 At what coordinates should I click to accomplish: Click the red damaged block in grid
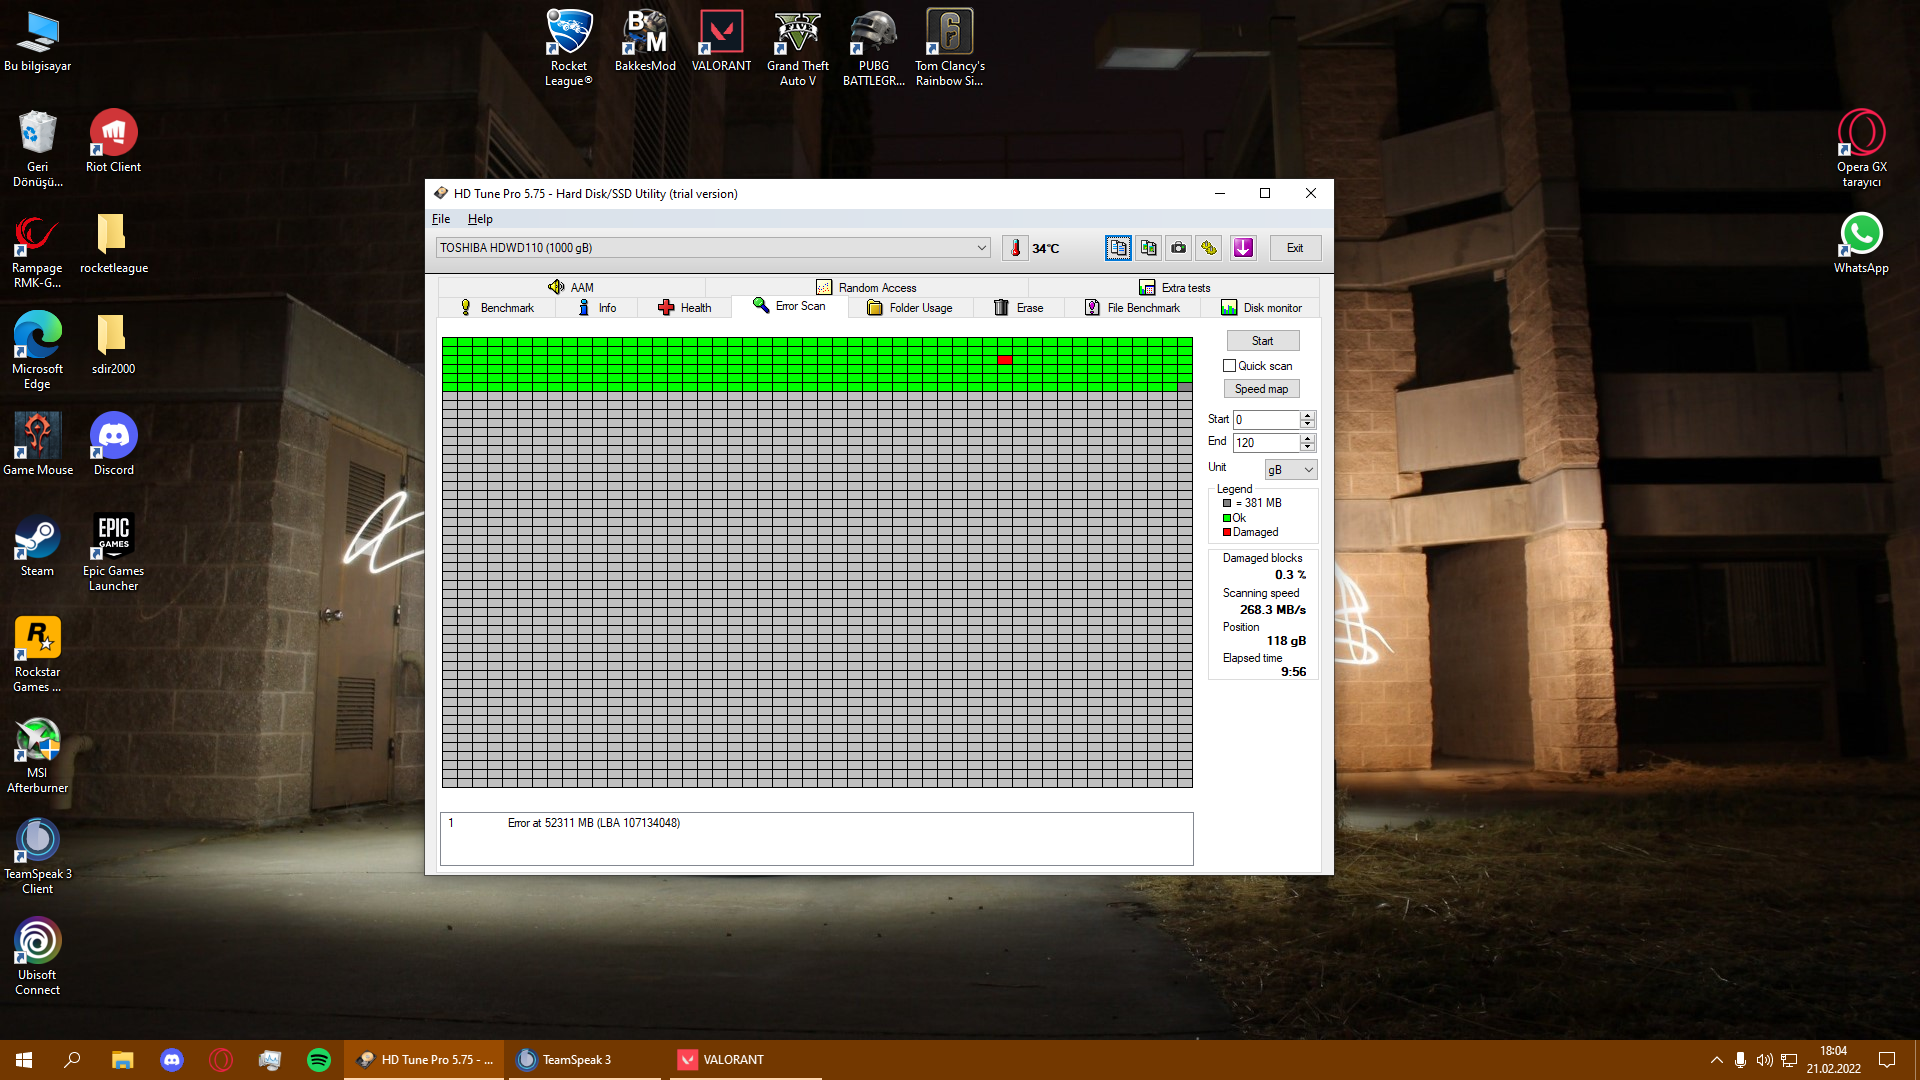click(1005, 359)
